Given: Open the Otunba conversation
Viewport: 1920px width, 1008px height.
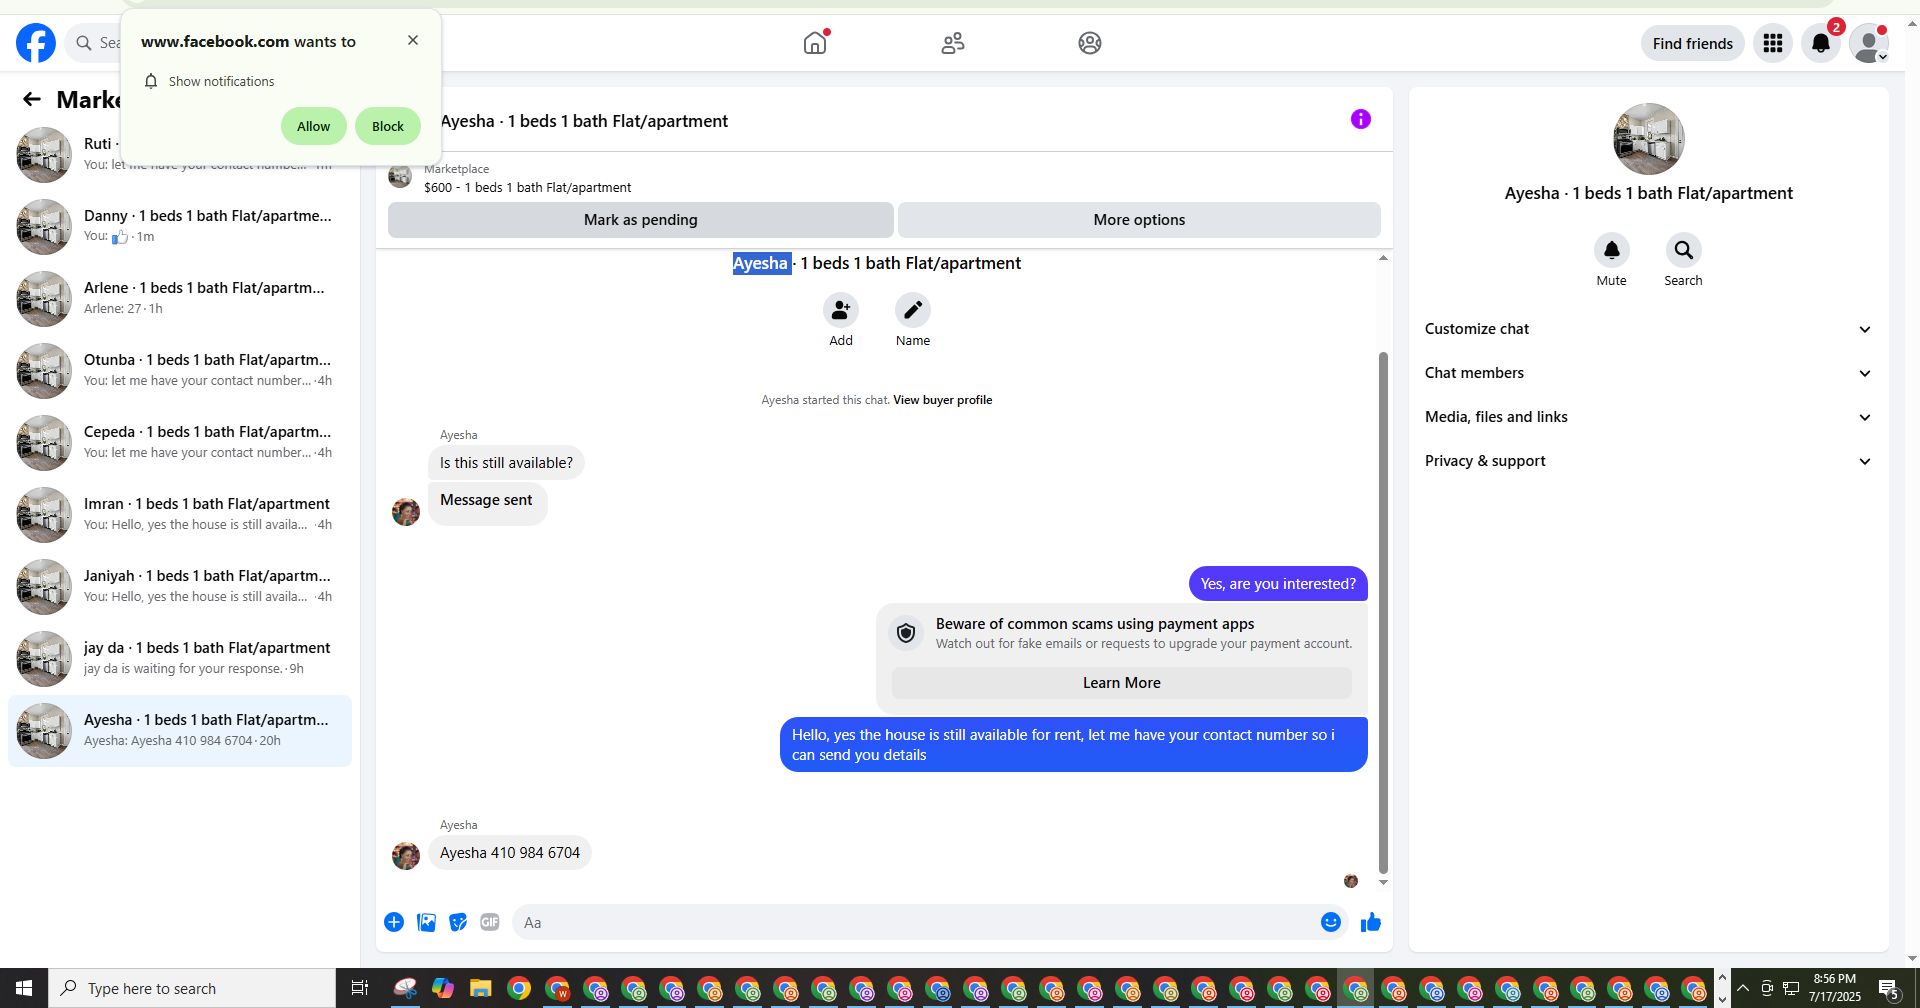Looking at the screenshot, I should (180, 371).
